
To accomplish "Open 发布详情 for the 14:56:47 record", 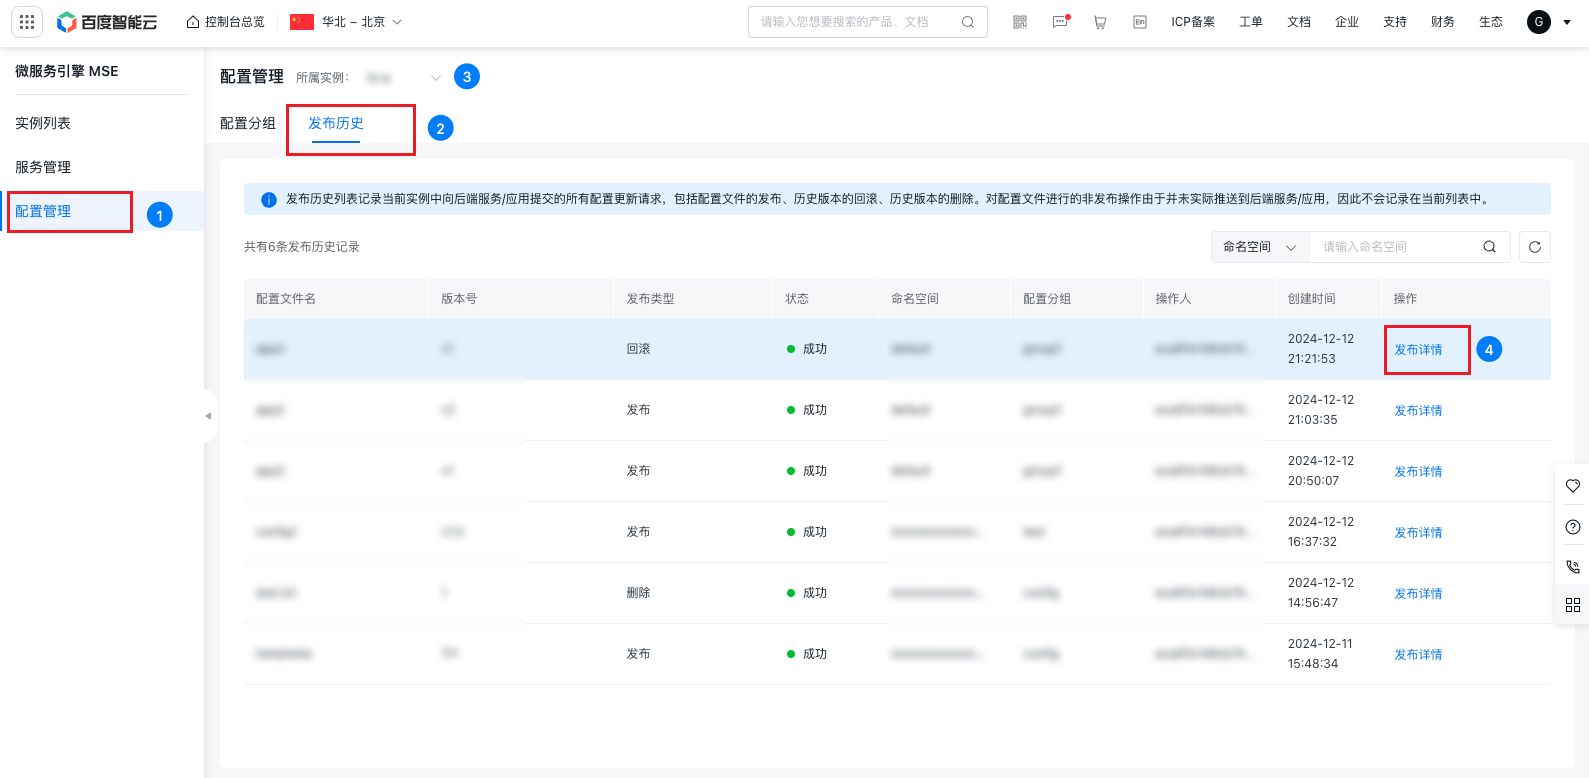I will [1419, 594].
